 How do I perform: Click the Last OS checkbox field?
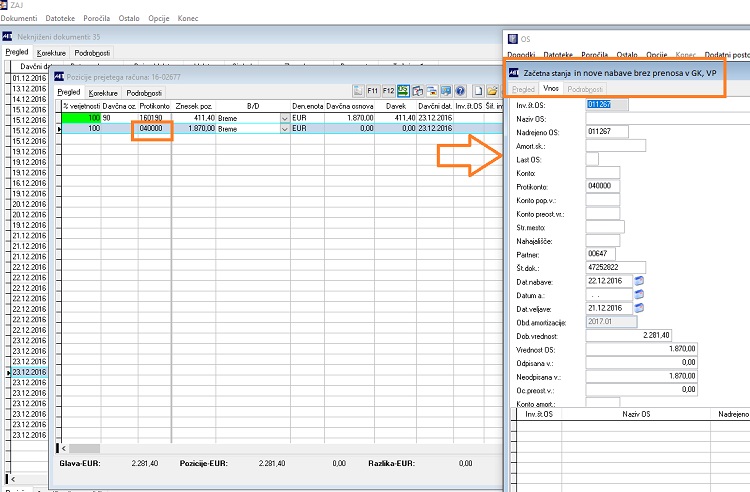coord(592,159)
